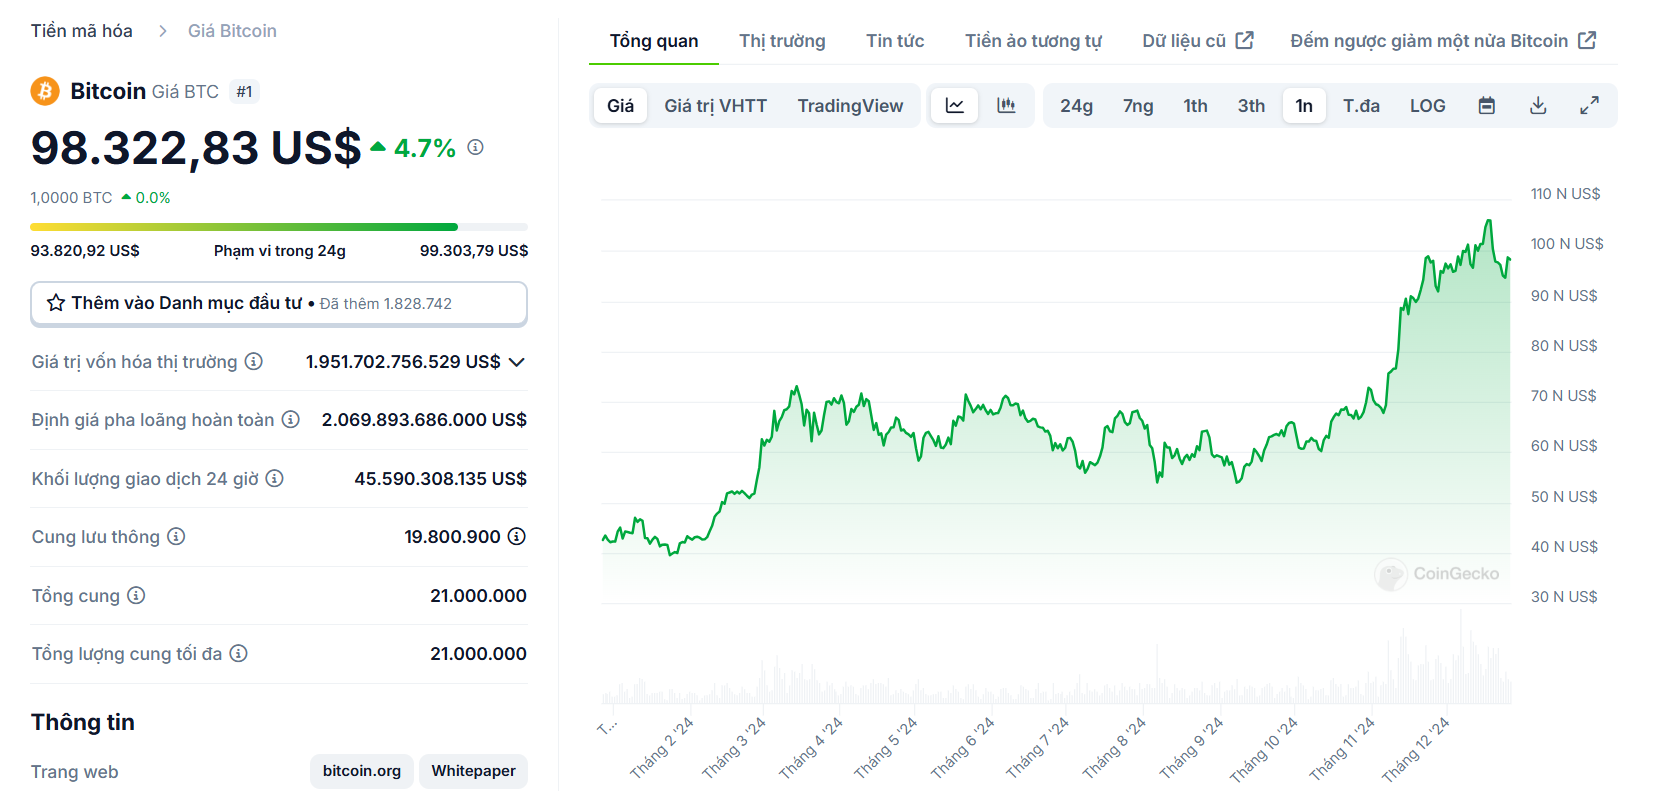The height and width of the screenshot is (791, 1653).
Task: Toggle LOG scale on chart
Action: (x=1427, y=106)
